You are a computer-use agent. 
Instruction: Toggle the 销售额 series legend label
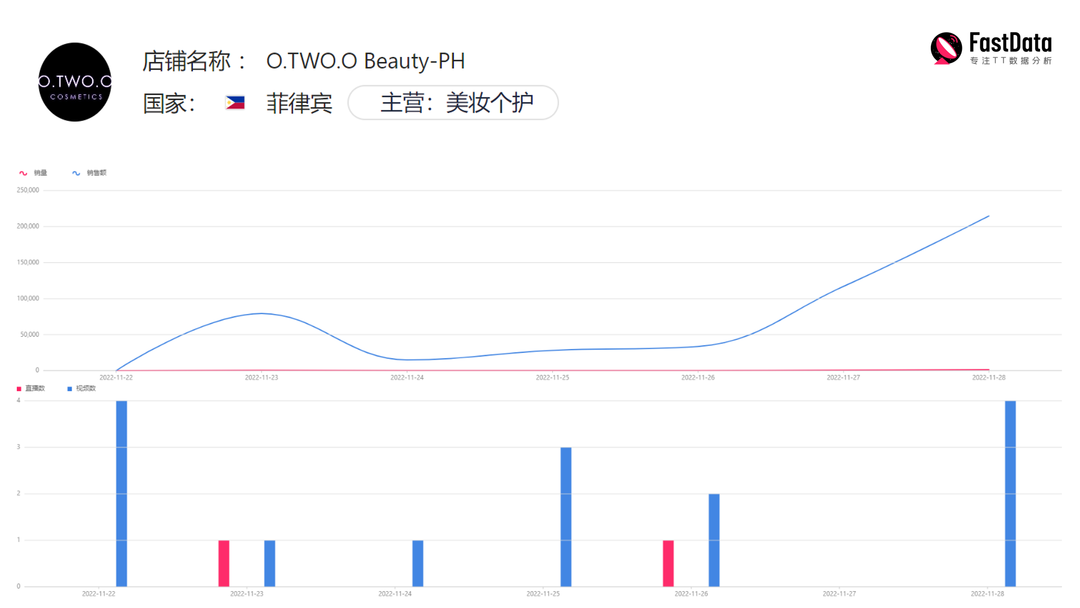(96, 173)
